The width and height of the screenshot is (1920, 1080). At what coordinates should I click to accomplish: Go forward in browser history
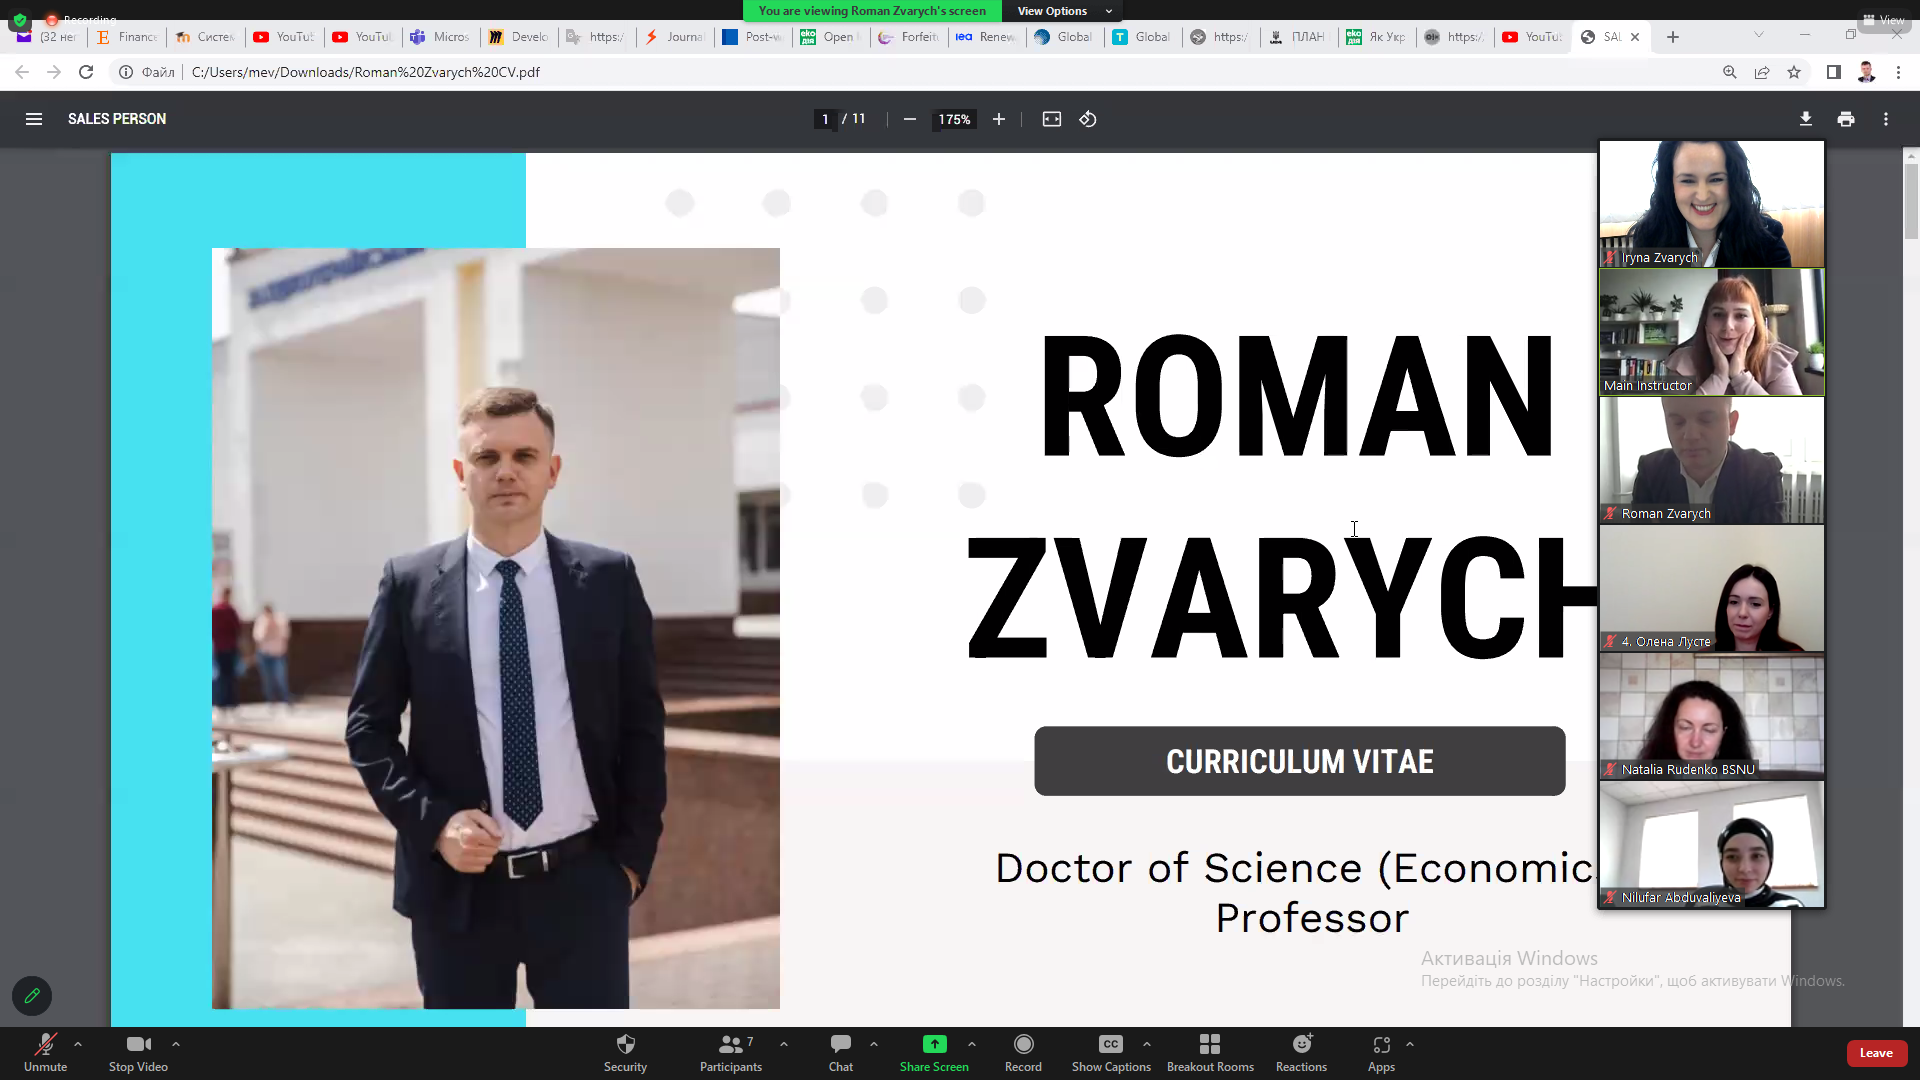coord(54,72)
